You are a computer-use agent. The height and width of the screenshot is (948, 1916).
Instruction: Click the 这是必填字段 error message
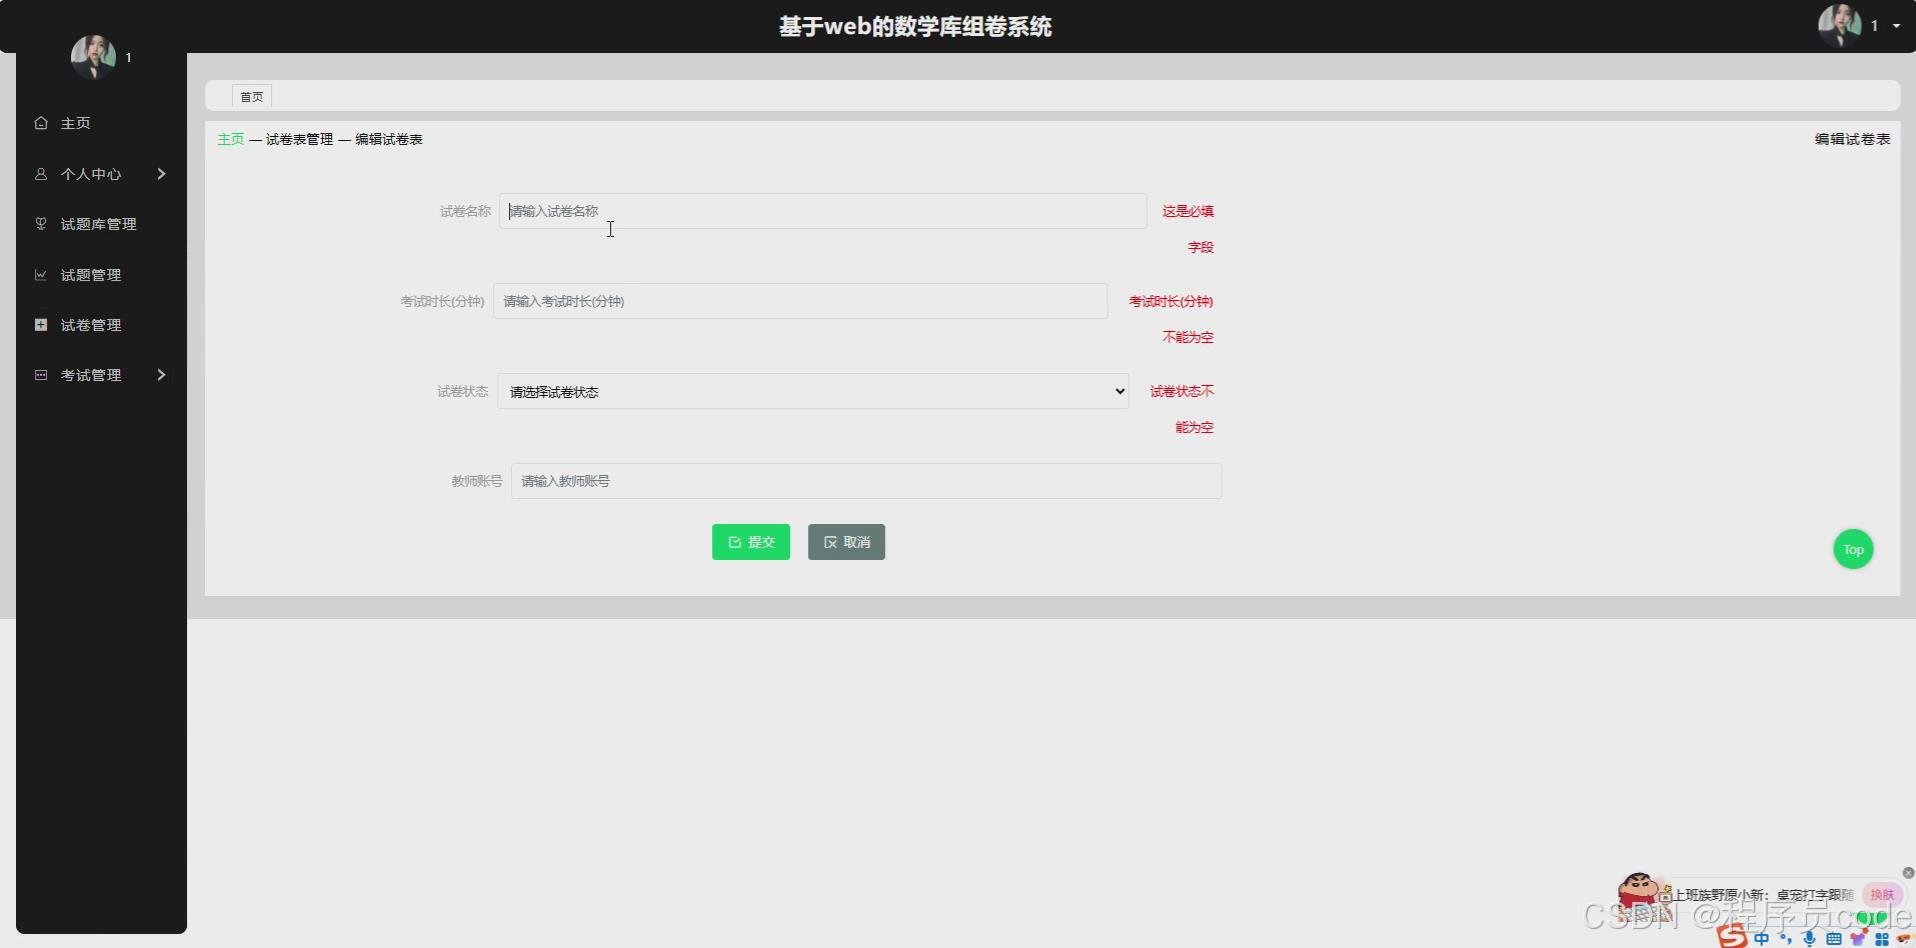(1188, 229)
